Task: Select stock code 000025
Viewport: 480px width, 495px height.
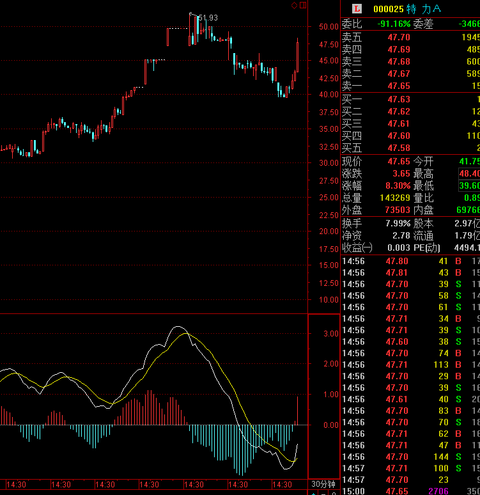Action: 388,9
